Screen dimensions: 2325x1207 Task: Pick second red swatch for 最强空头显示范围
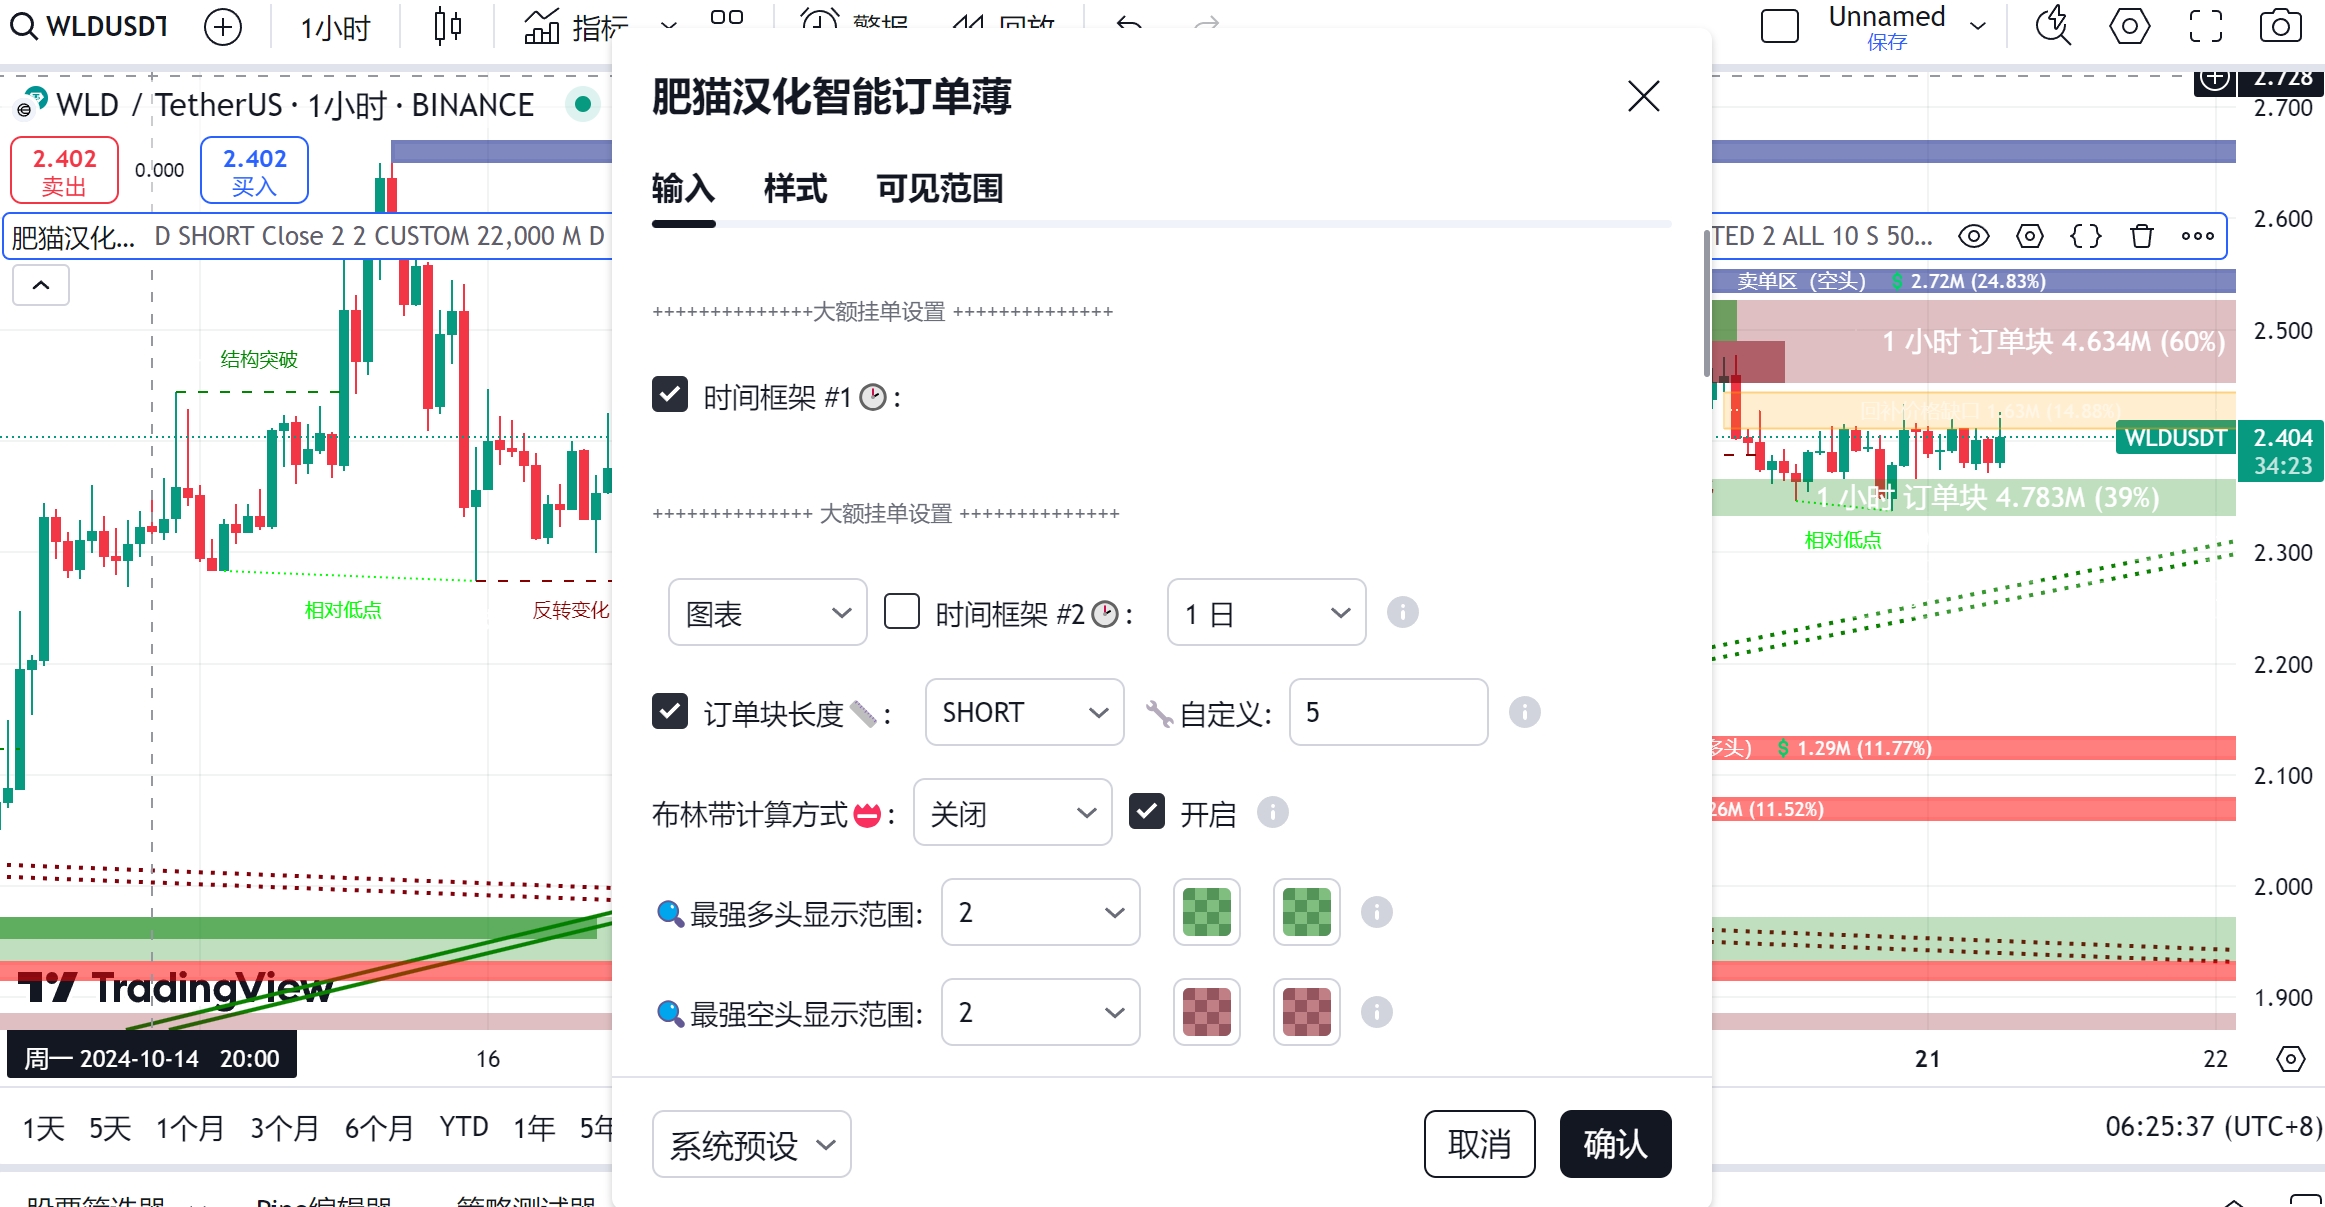pyautogui.click(x=1307, y=1012)
